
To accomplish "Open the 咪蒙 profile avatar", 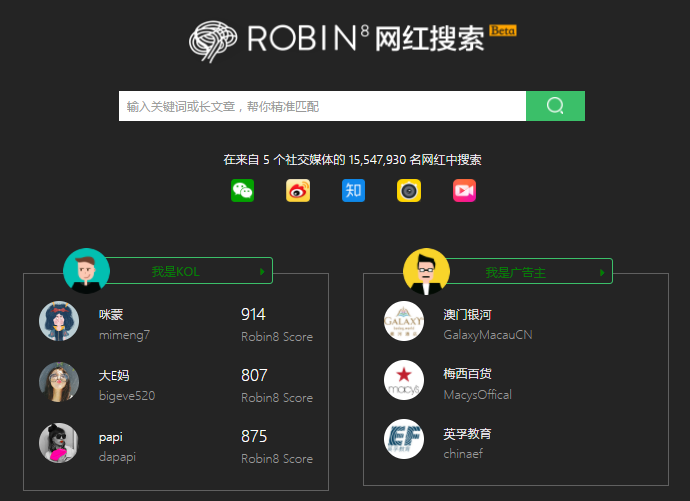I will (x=59, y=321).
